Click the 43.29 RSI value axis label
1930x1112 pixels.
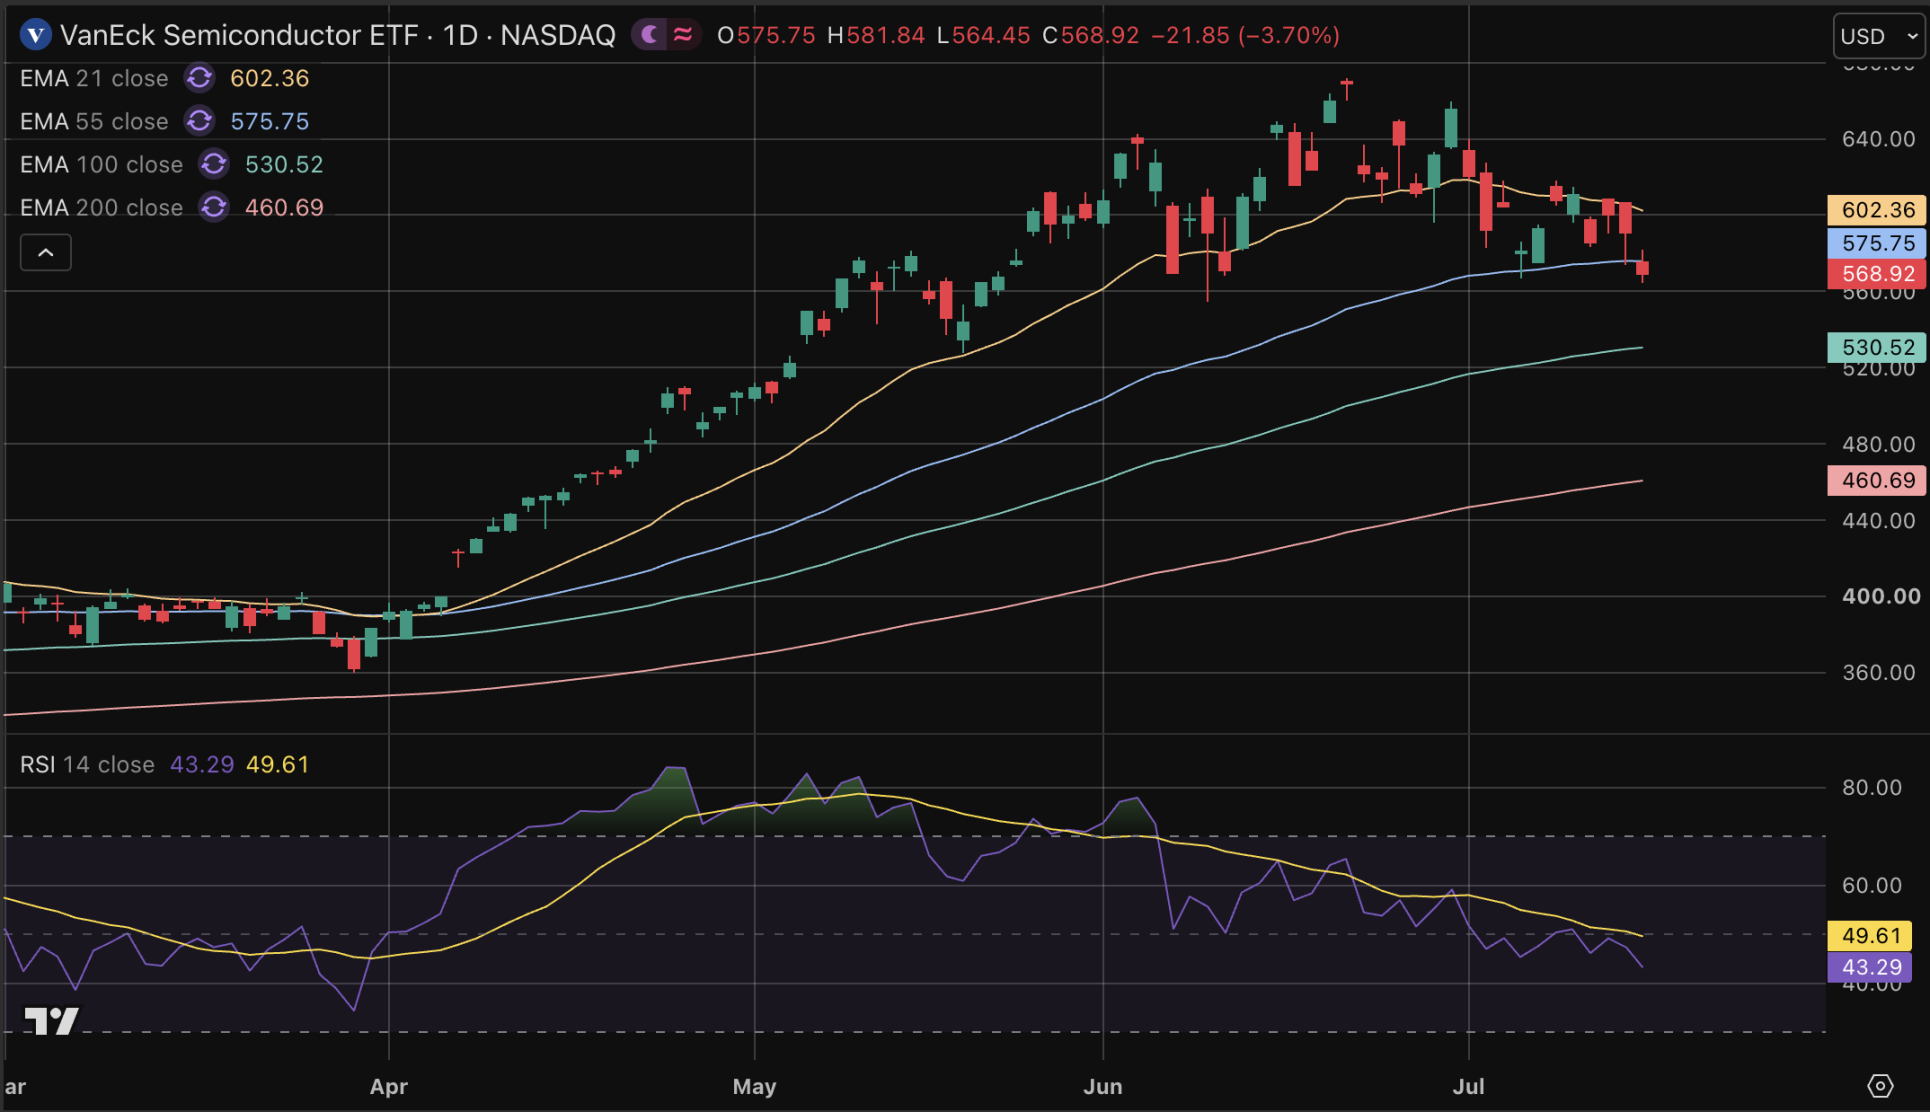pyautogui.click(x=1870, y=967)
